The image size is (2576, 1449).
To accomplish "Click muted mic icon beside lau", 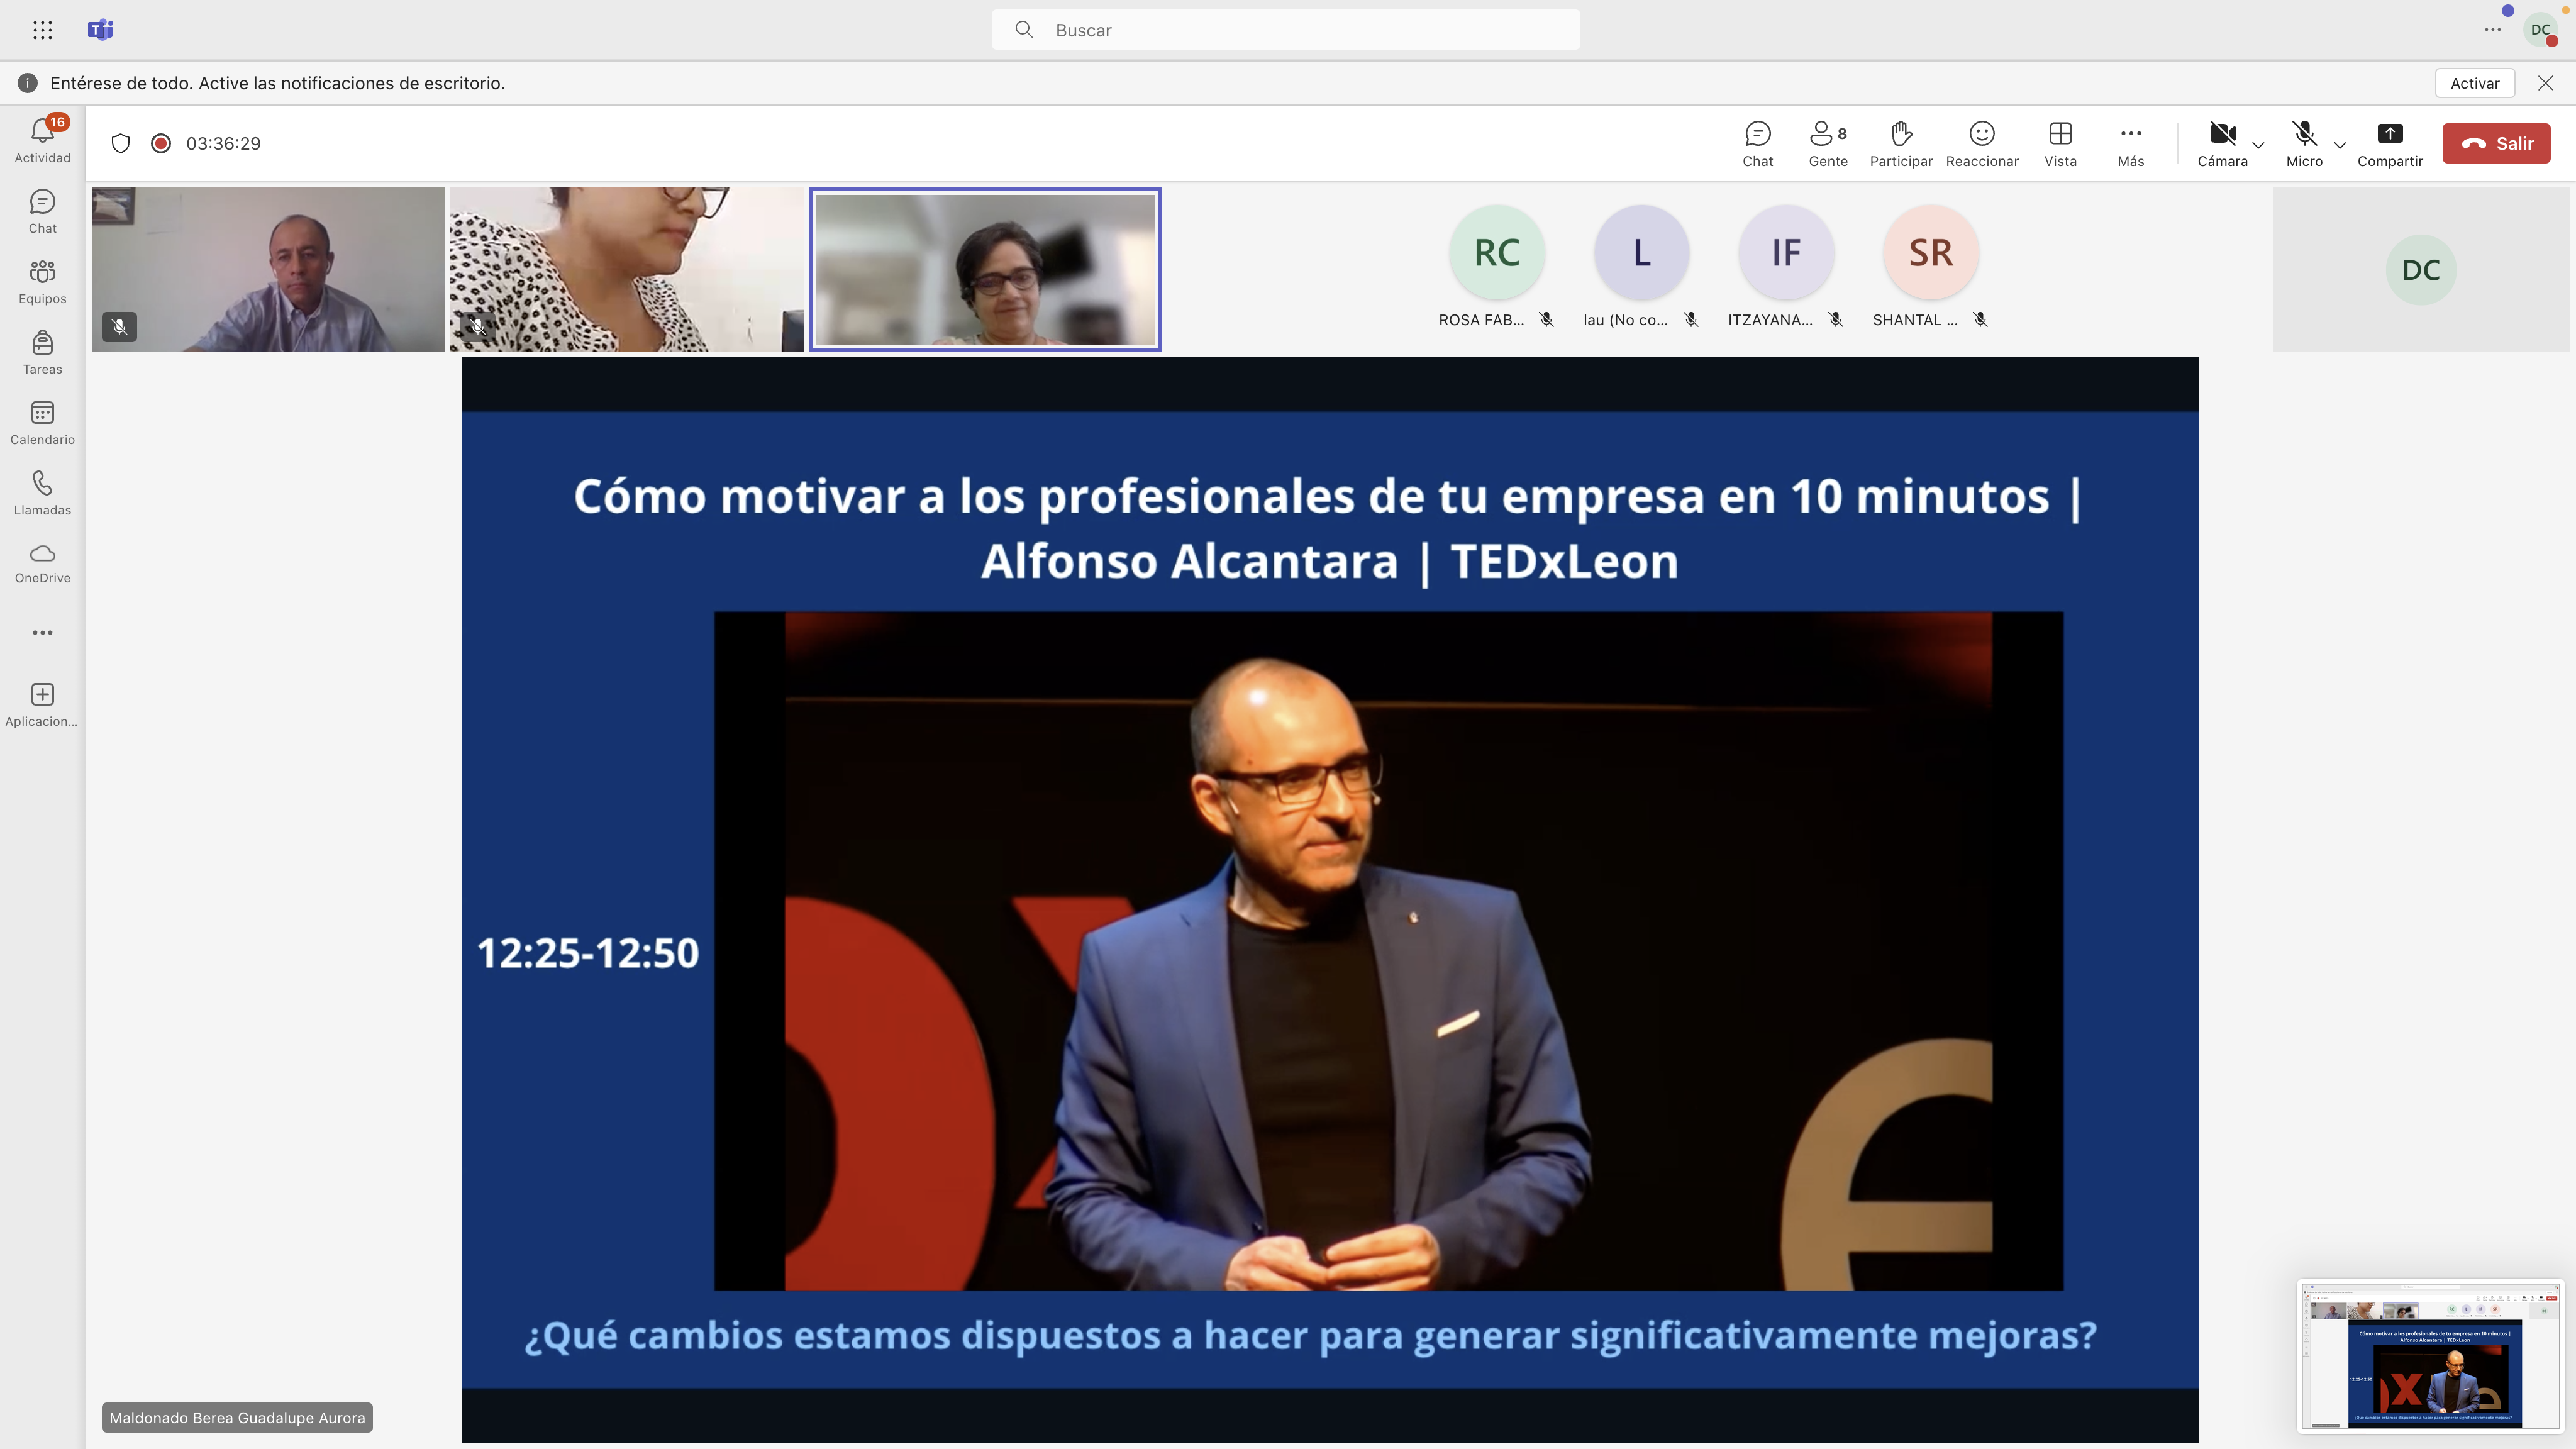I will 1691,320.
